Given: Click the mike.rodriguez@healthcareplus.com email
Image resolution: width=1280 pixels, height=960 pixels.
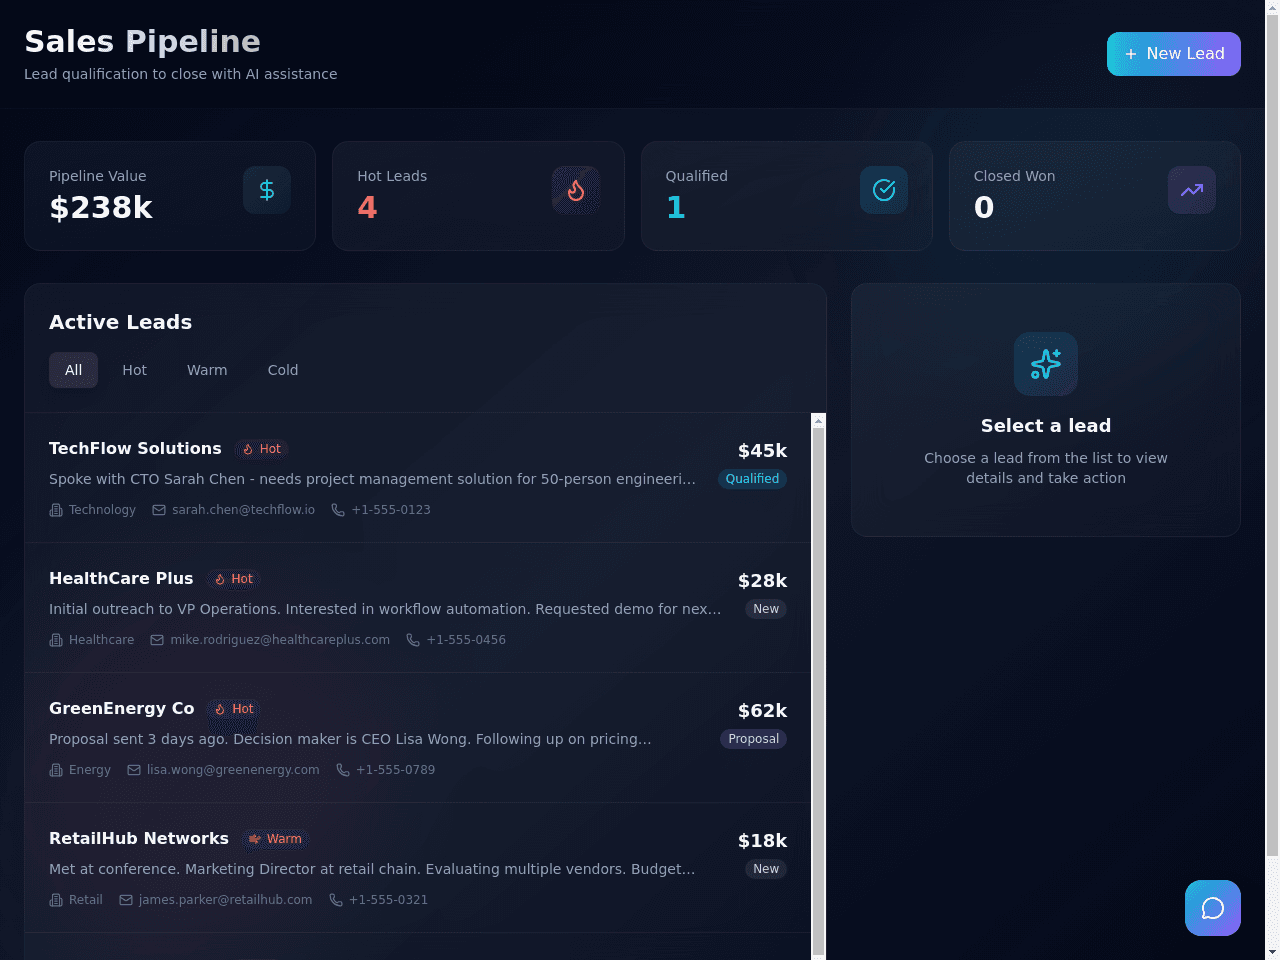Looking at the screenshot, I should (280, 640).
